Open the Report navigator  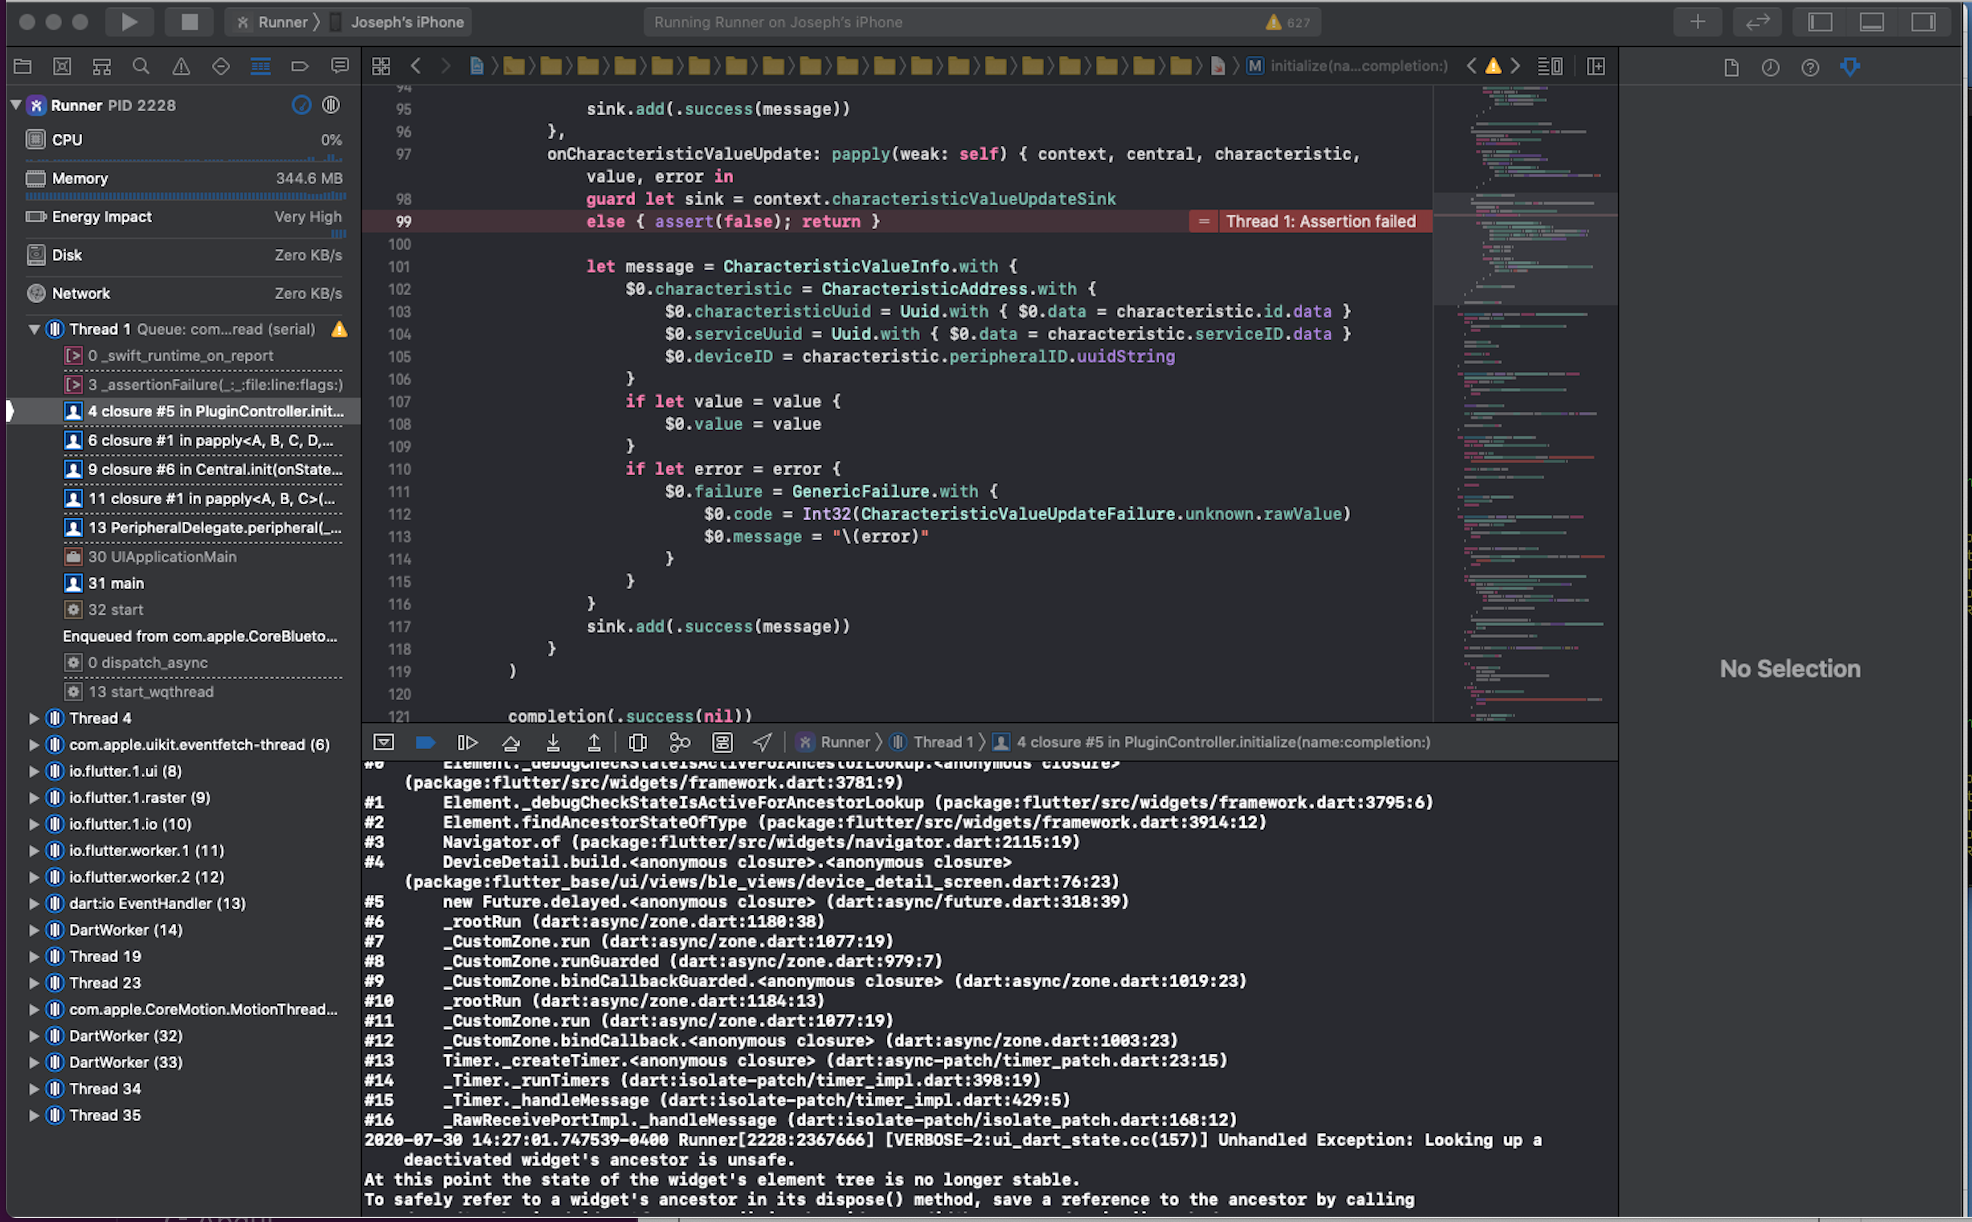pos(339,66)
